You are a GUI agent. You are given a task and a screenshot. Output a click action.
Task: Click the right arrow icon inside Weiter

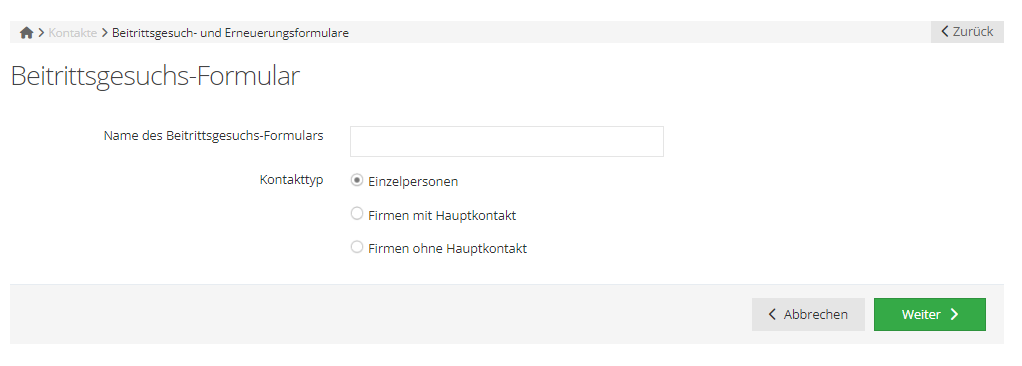point(954,315)
